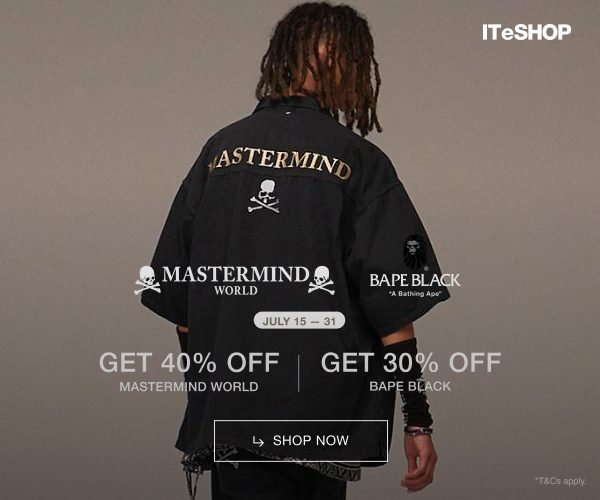Click the BAPE BLACK caption under 30% off
Image resolution: width=600 pixels, height=500 pixels.
(410, 386)
